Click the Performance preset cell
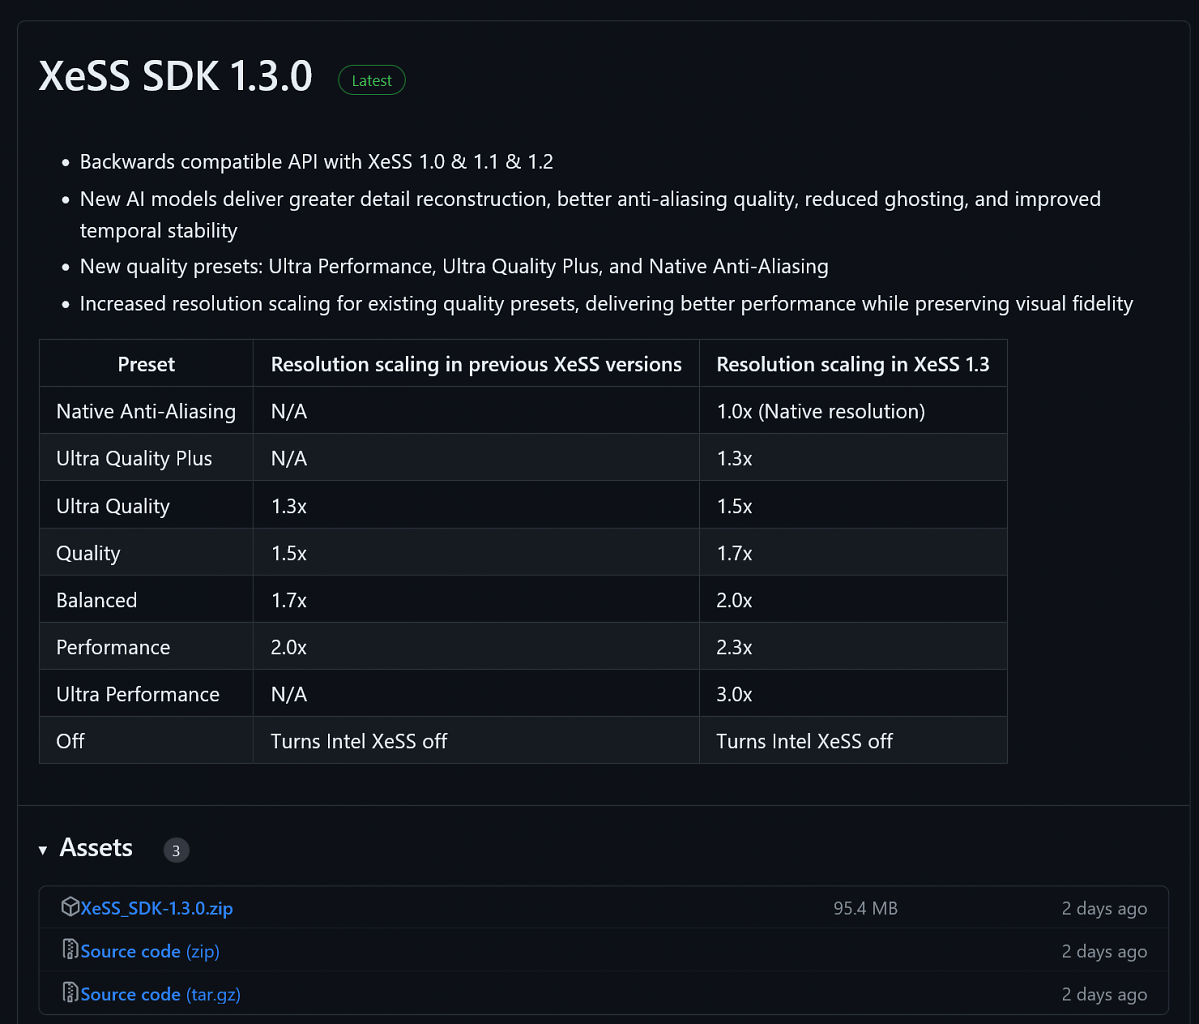Image resolution: width=1199 pixels, height=1024 pixels. 146,647
